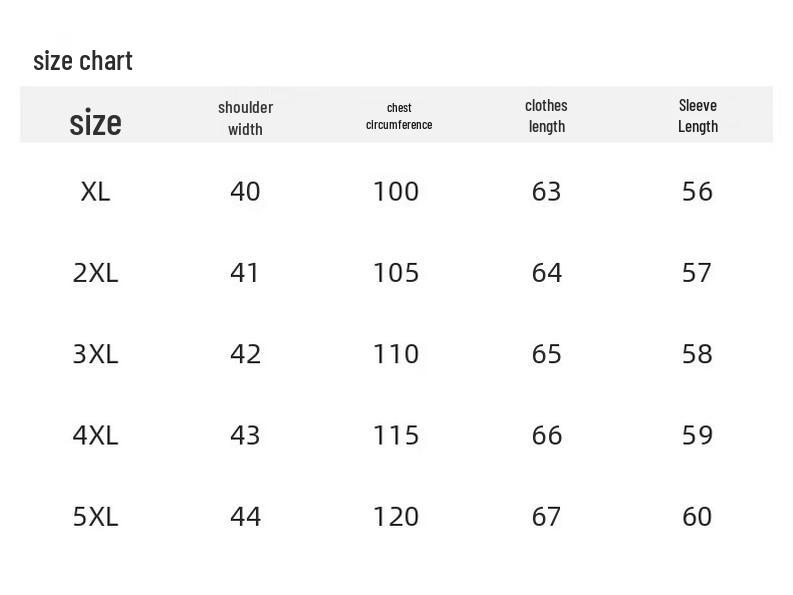Click the "clothes length" column header
This screenshot has width=793, height=595.
tap(546, 116)
